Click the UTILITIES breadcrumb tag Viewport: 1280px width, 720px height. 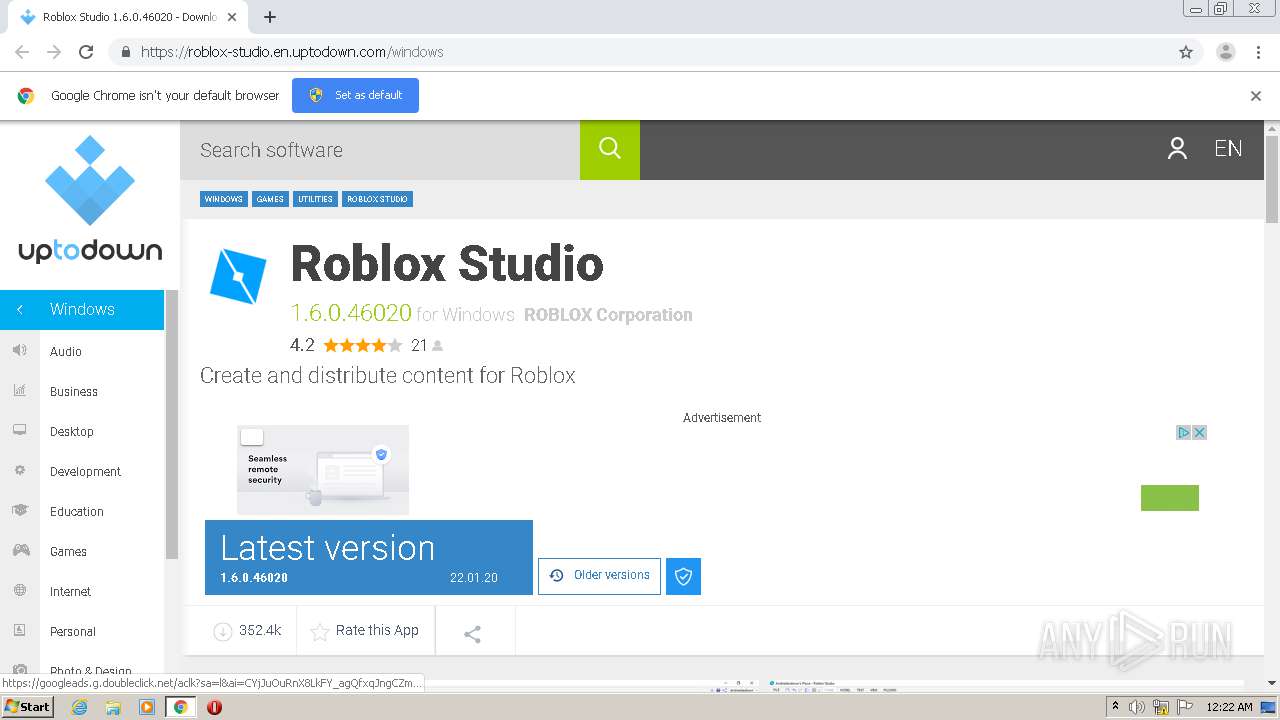point(315,199)
